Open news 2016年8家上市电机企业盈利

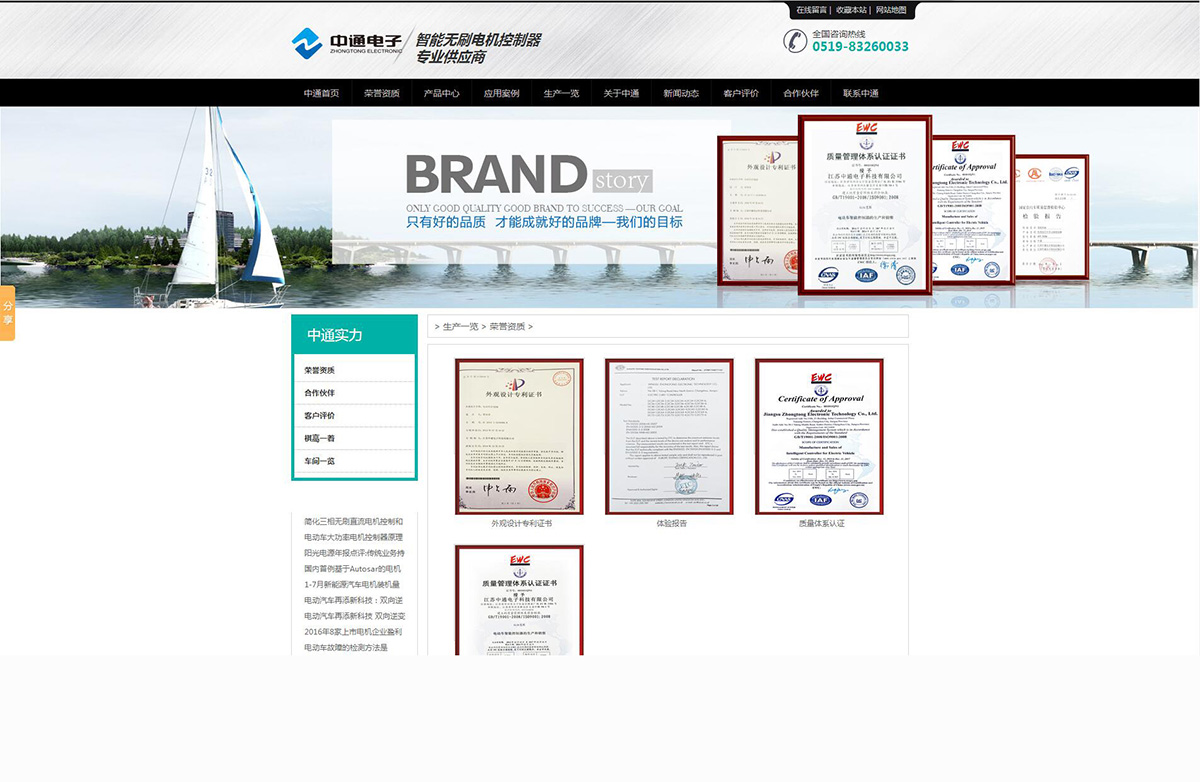coord(353,632)
